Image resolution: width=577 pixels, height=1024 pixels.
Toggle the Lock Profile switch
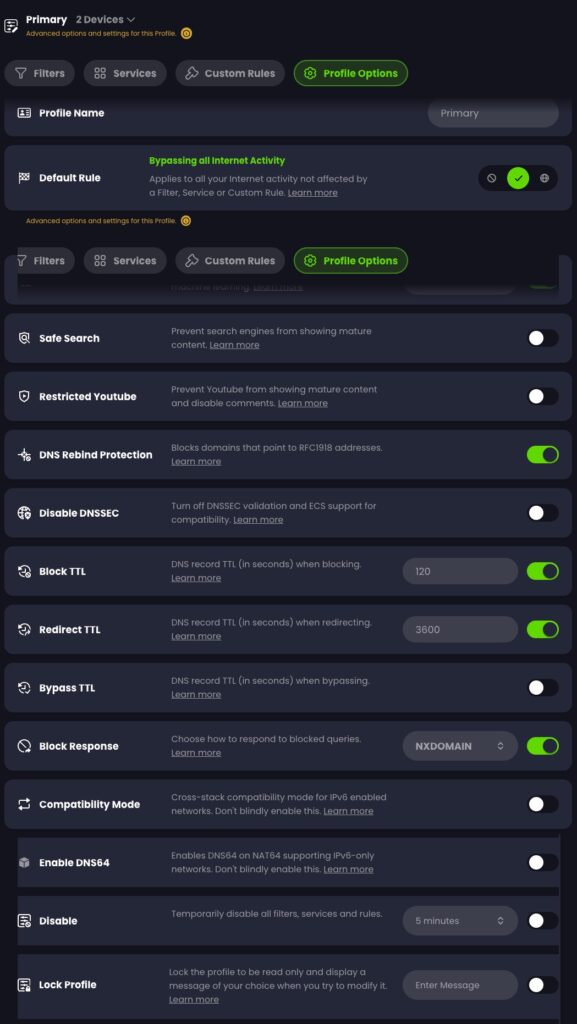click(x=542, y=985)
